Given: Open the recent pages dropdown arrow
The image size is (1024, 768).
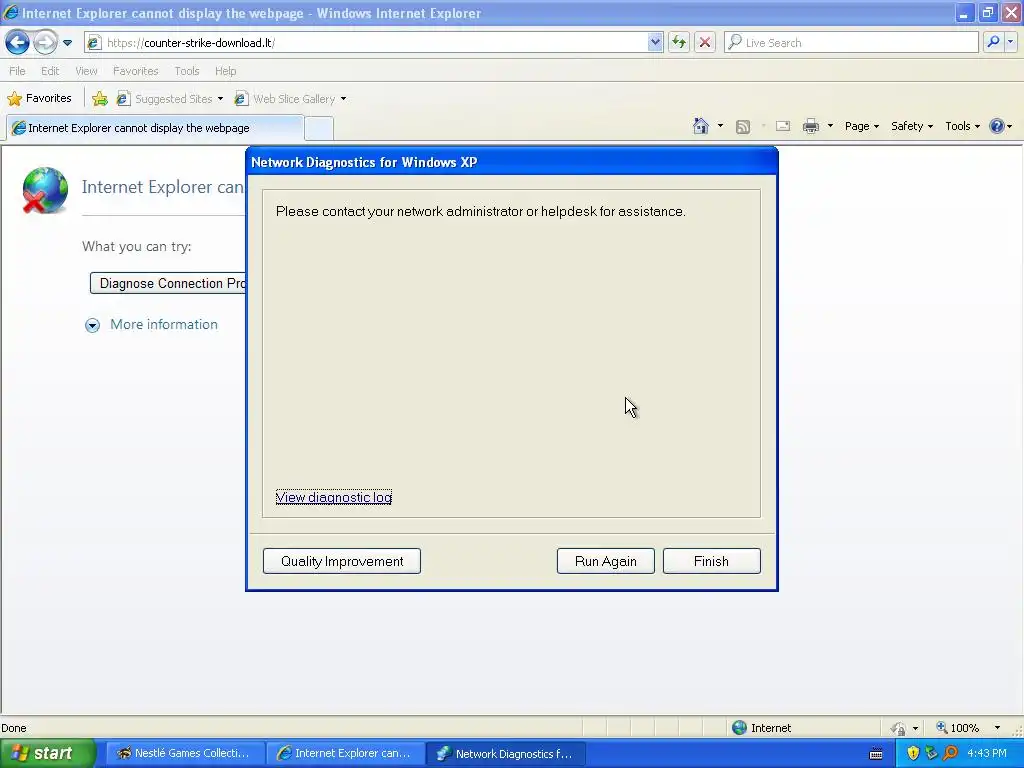Looking at the screenshot, I should [67, 43].
